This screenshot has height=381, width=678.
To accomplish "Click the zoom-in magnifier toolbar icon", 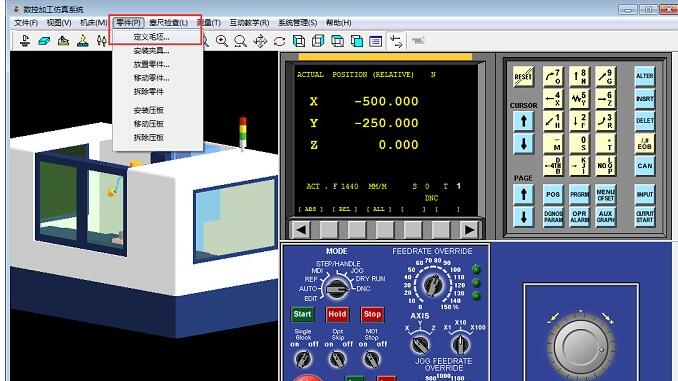I will tap(222, 41).
